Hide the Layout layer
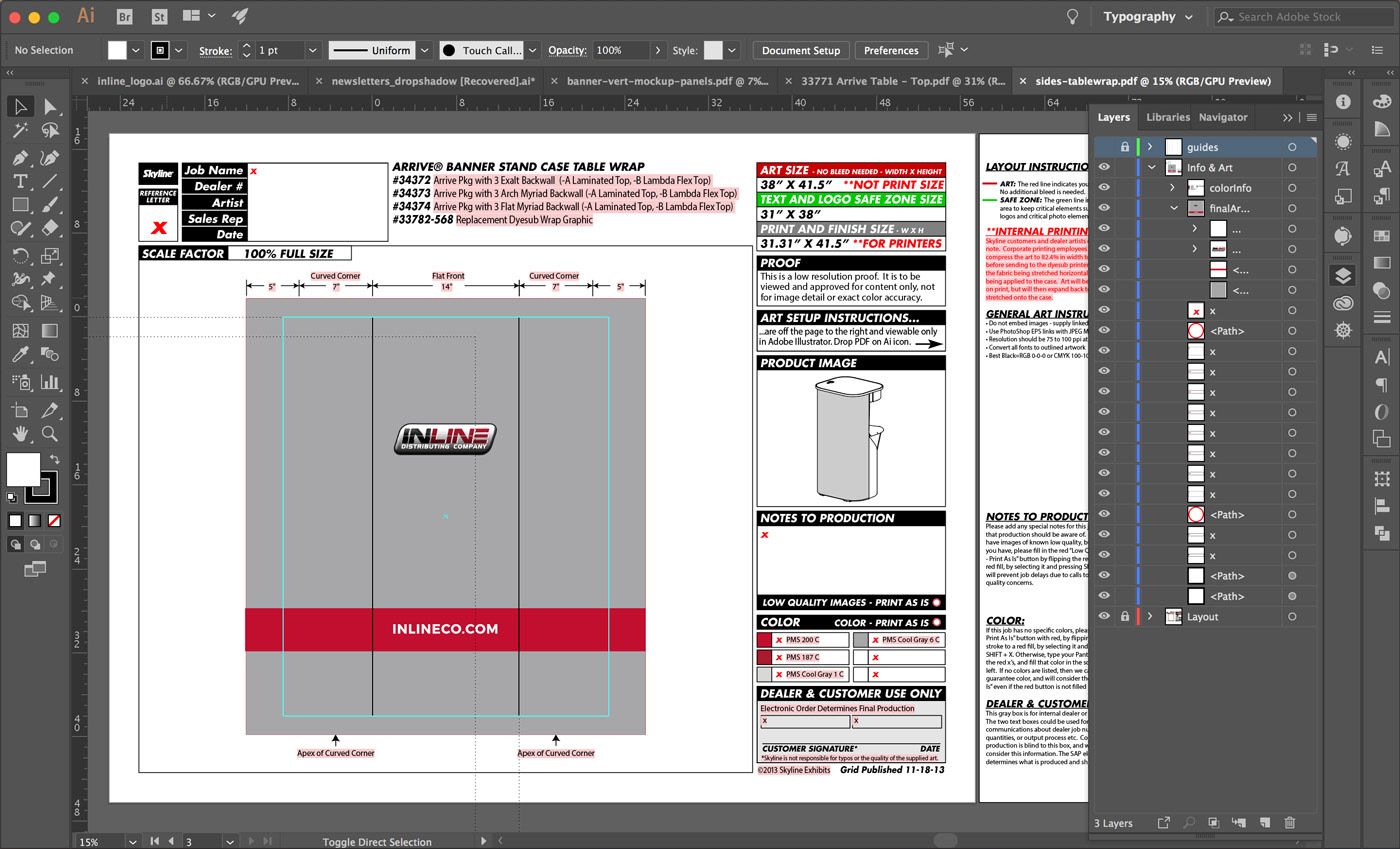 1104,616
